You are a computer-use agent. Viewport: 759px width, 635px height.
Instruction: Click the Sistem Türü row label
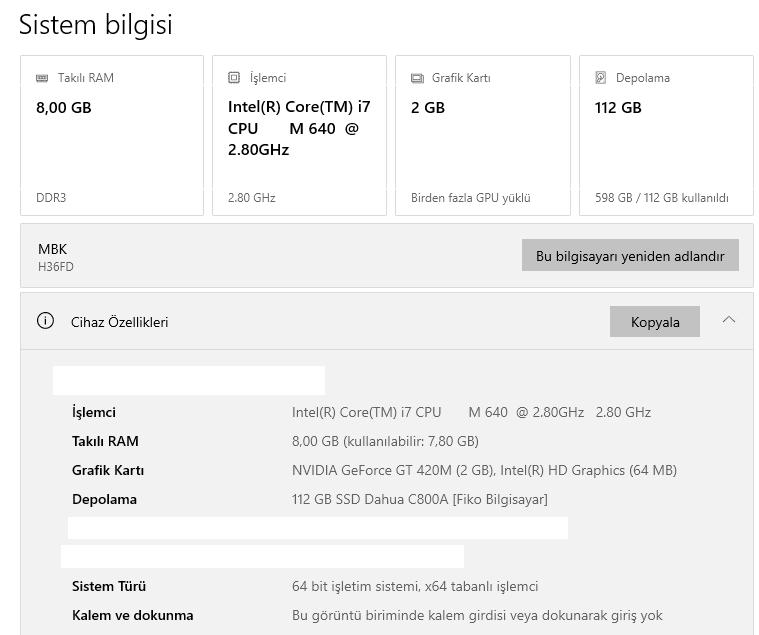109,586
